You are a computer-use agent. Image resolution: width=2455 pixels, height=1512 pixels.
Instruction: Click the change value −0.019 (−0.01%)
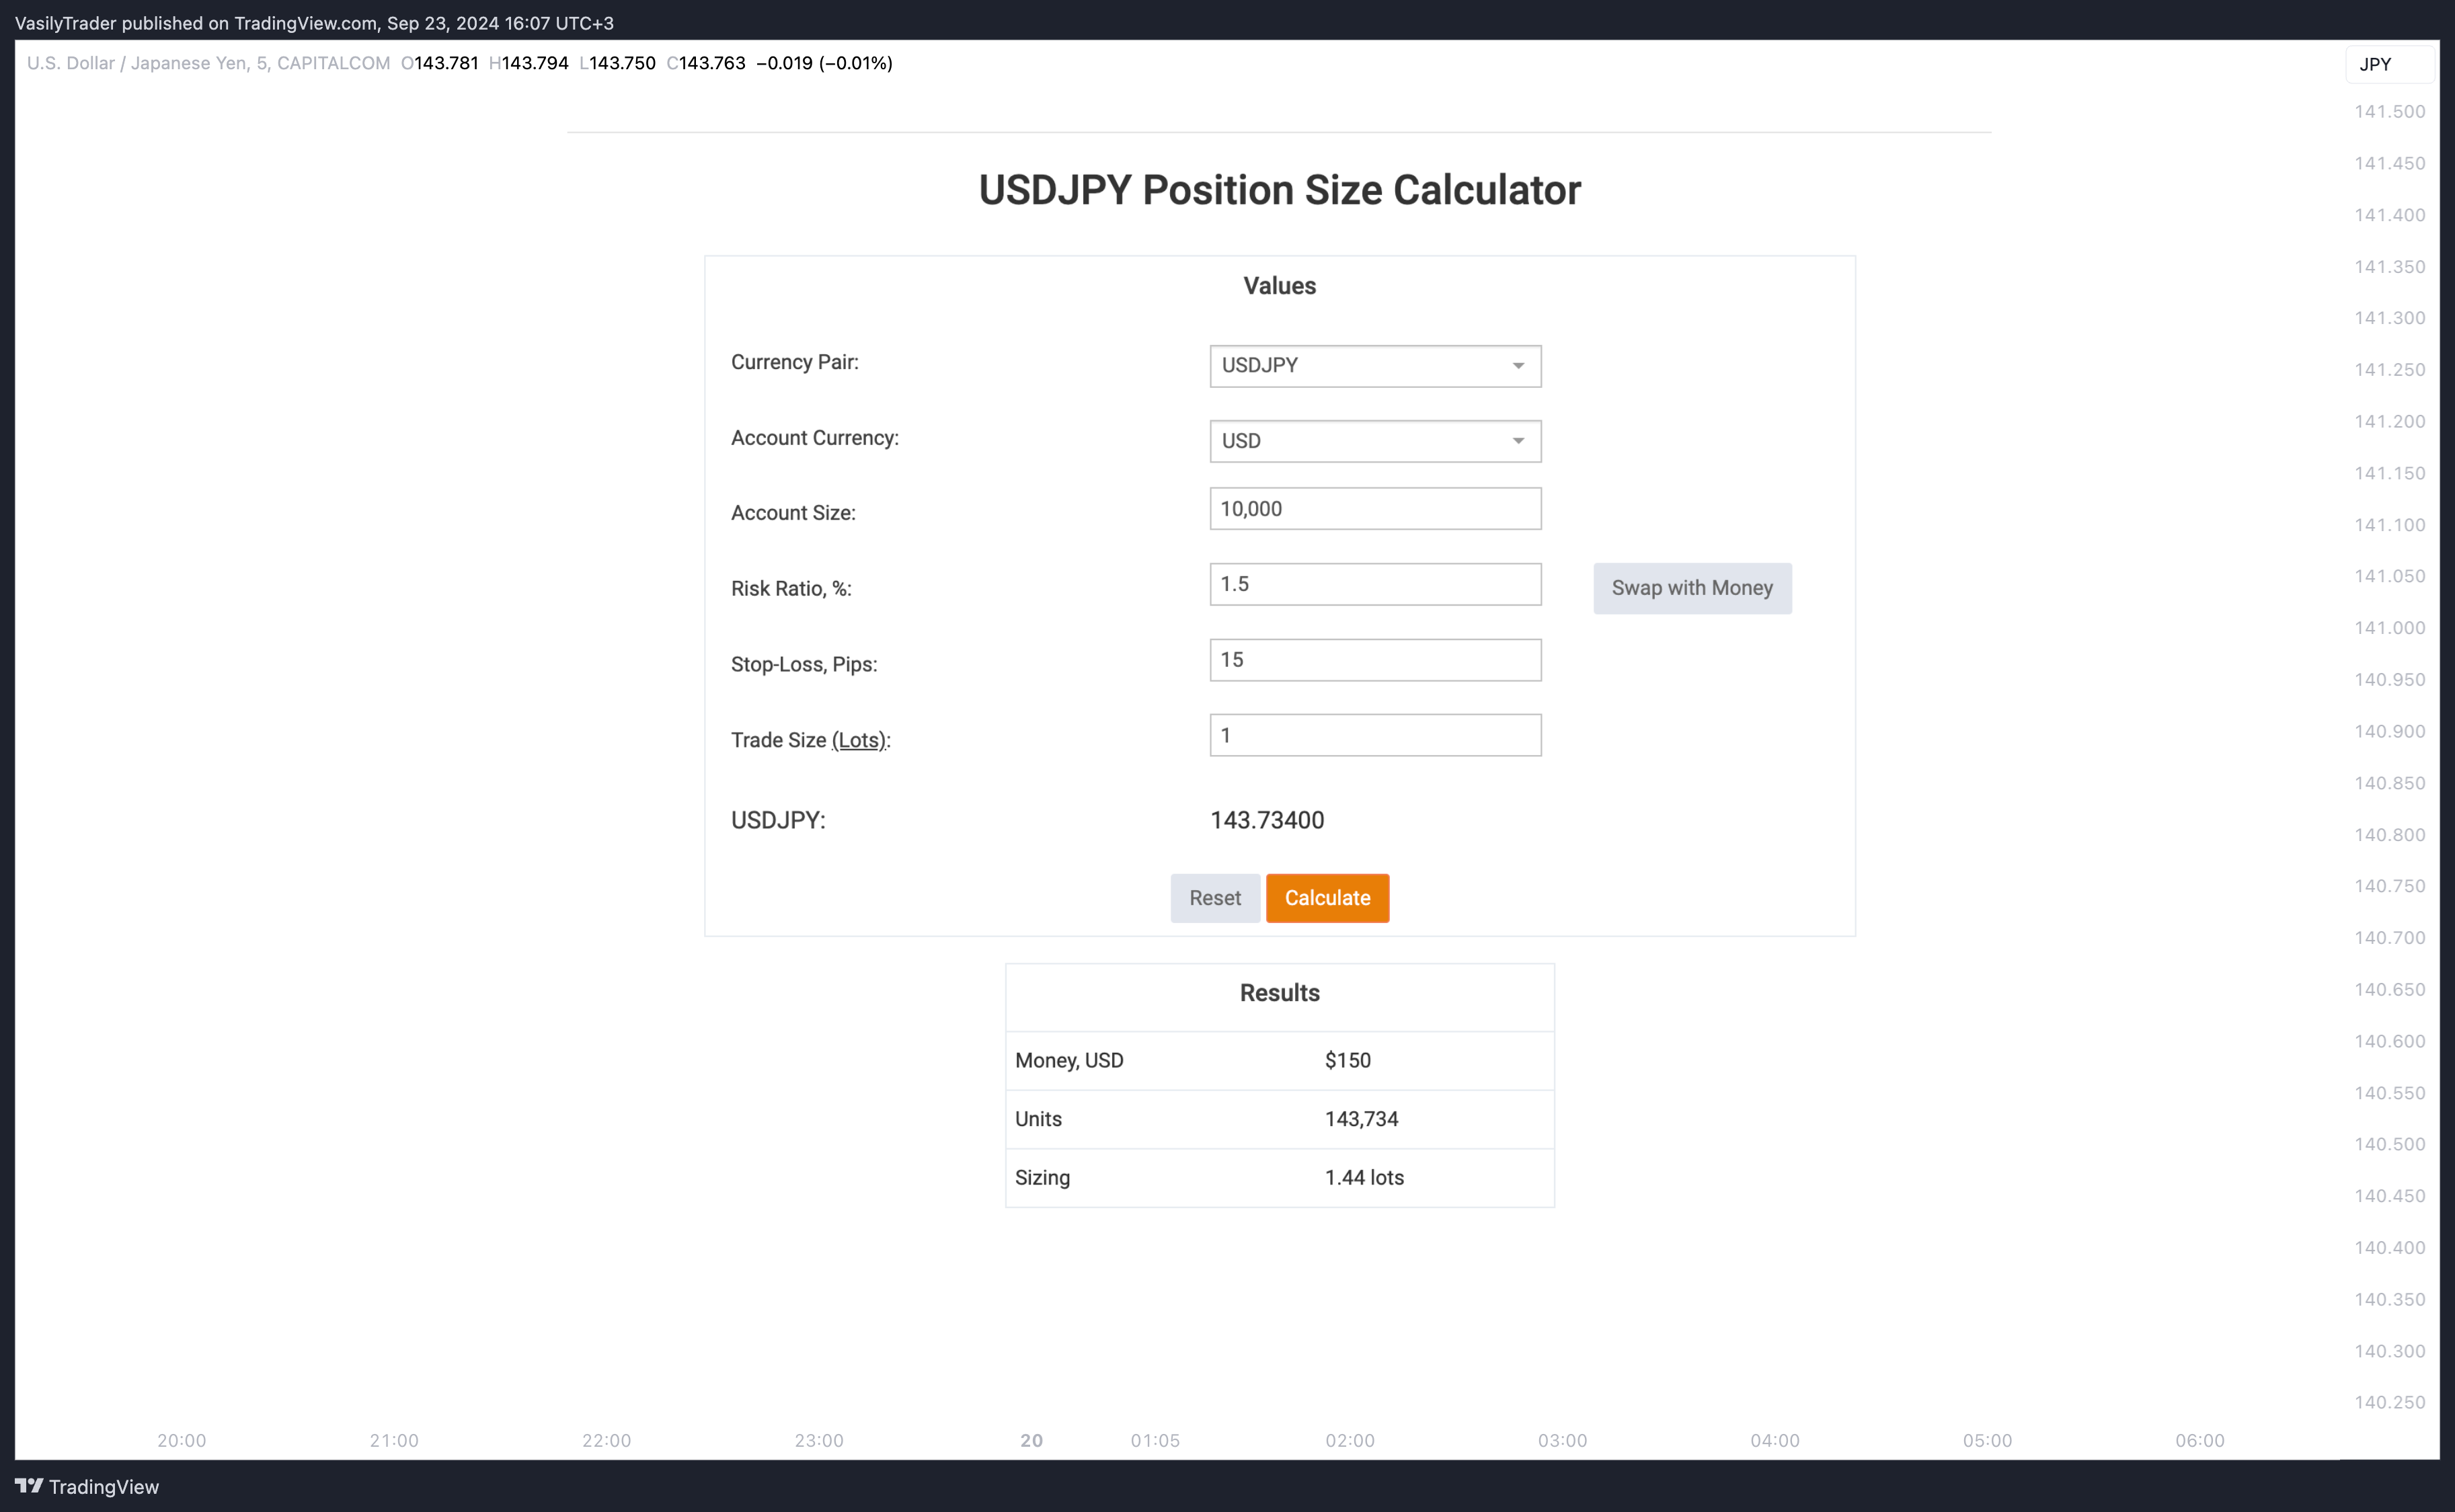[824, 63]
